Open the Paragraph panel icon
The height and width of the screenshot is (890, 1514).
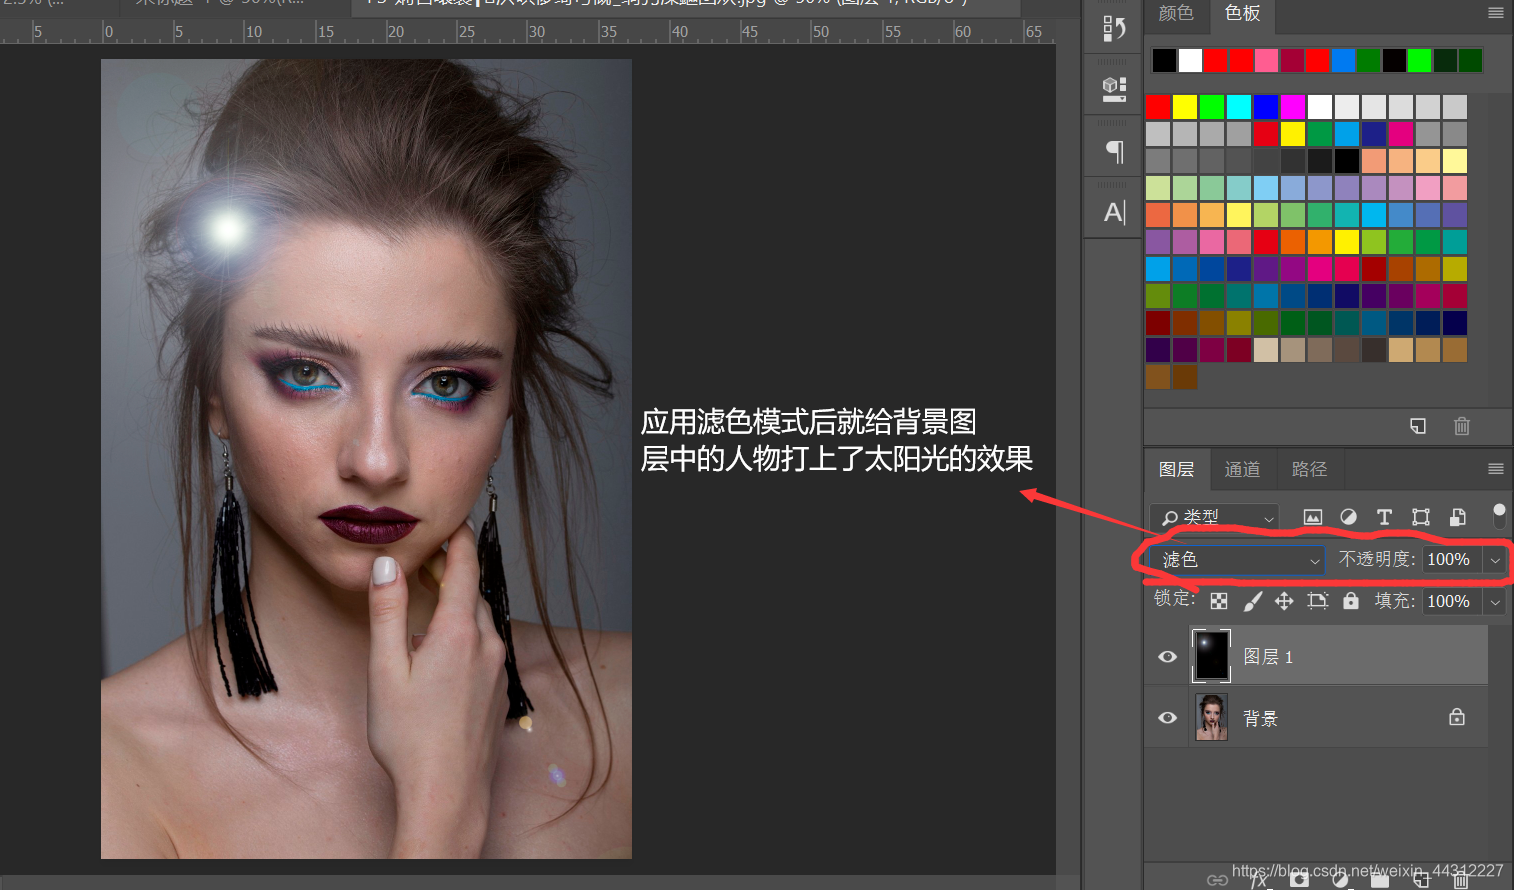pyautogui.click(x=1114, y=151)
